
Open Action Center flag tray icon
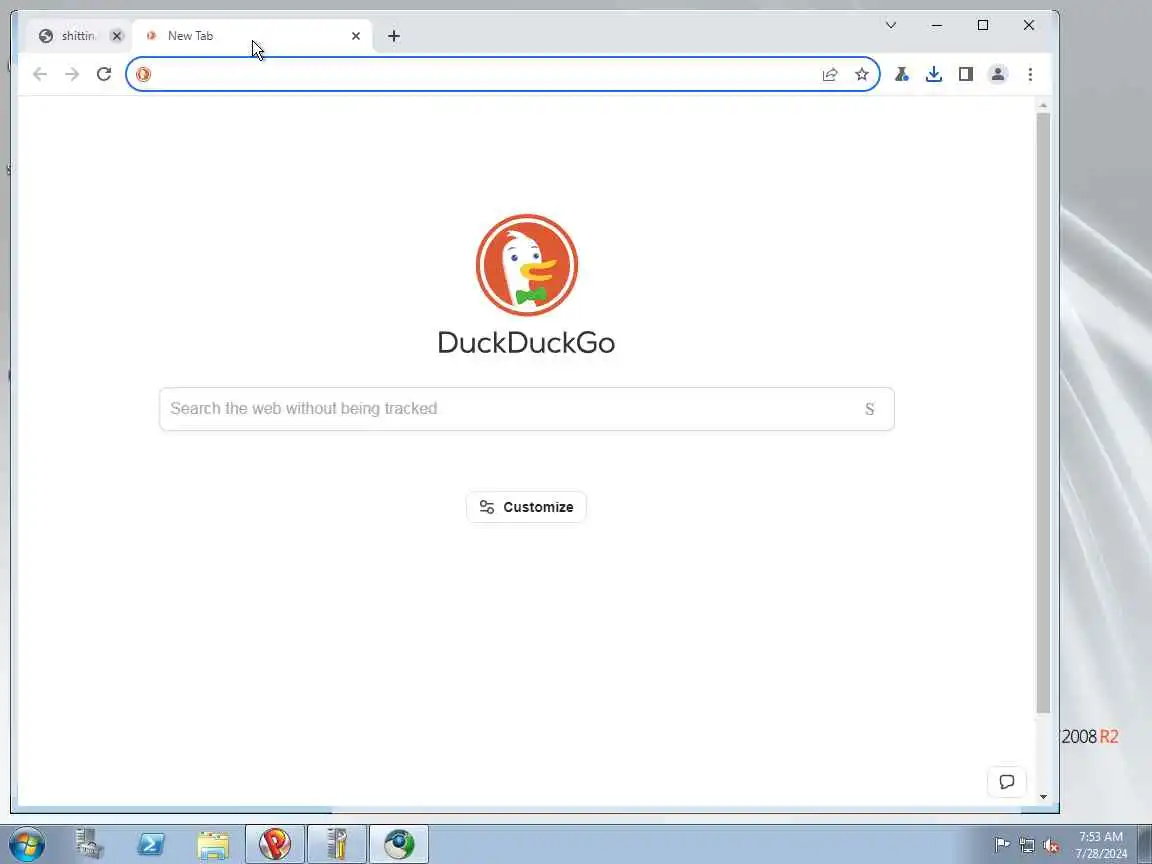click(1001, 845)
